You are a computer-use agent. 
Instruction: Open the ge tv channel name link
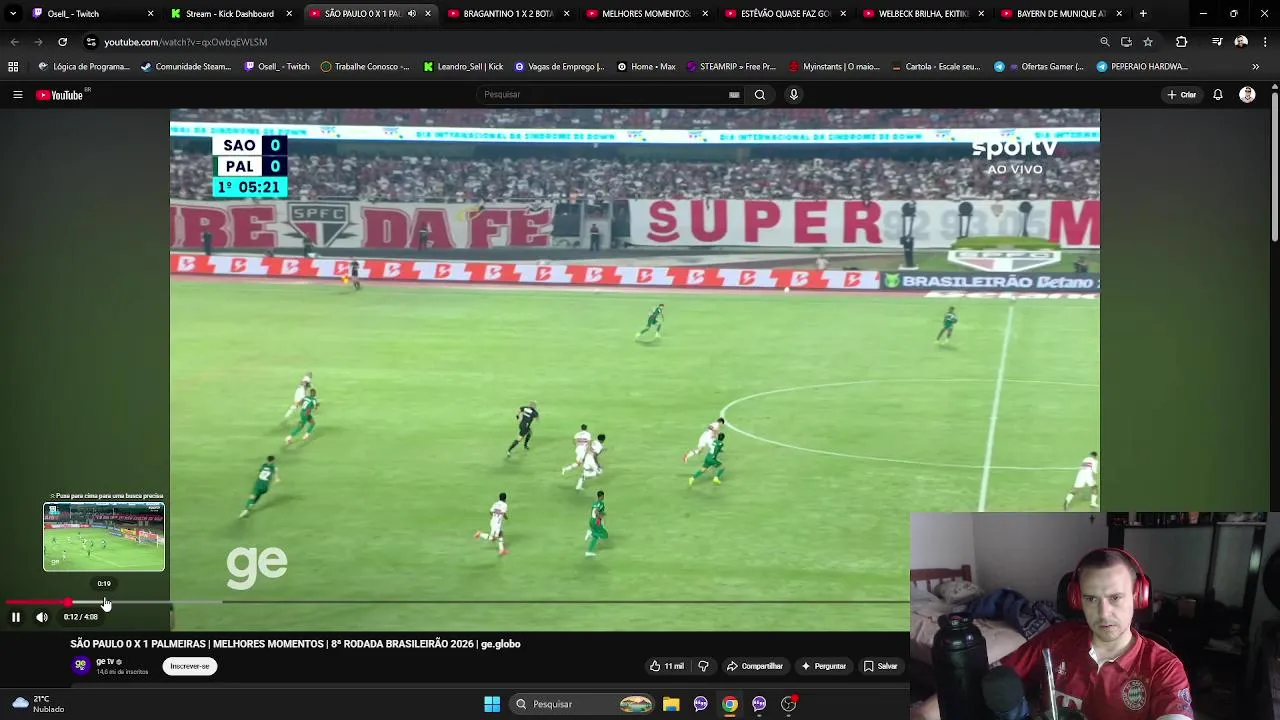click(x=105, y=662)
